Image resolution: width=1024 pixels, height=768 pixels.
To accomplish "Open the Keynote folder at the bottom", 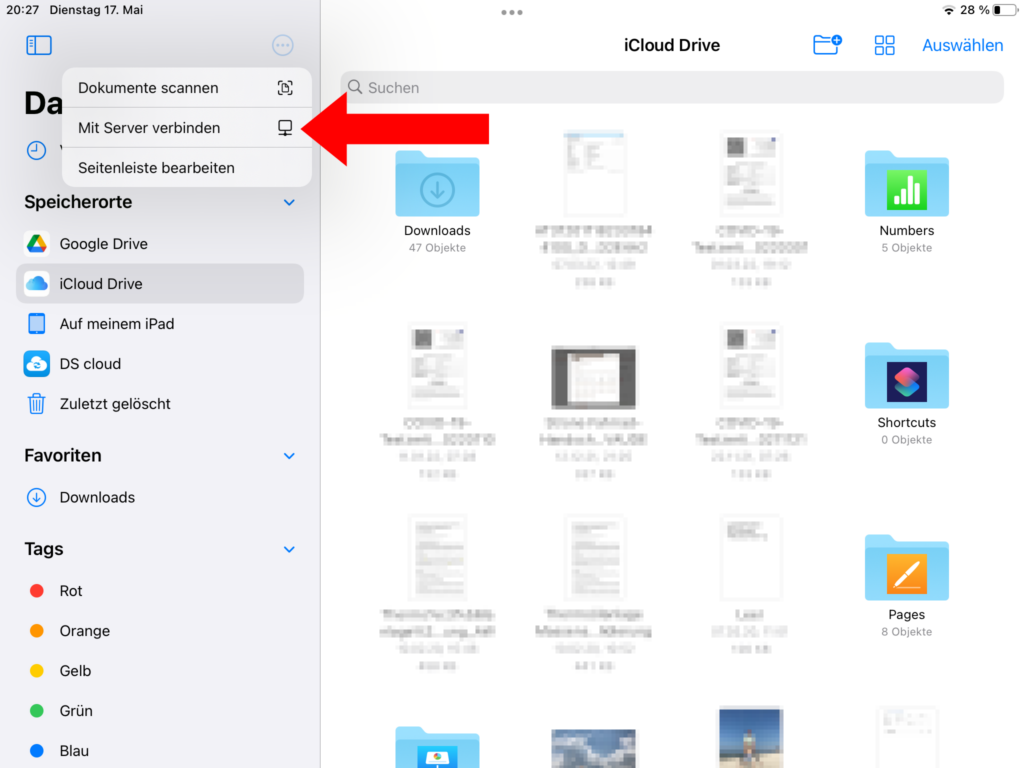I will point(437,747).
